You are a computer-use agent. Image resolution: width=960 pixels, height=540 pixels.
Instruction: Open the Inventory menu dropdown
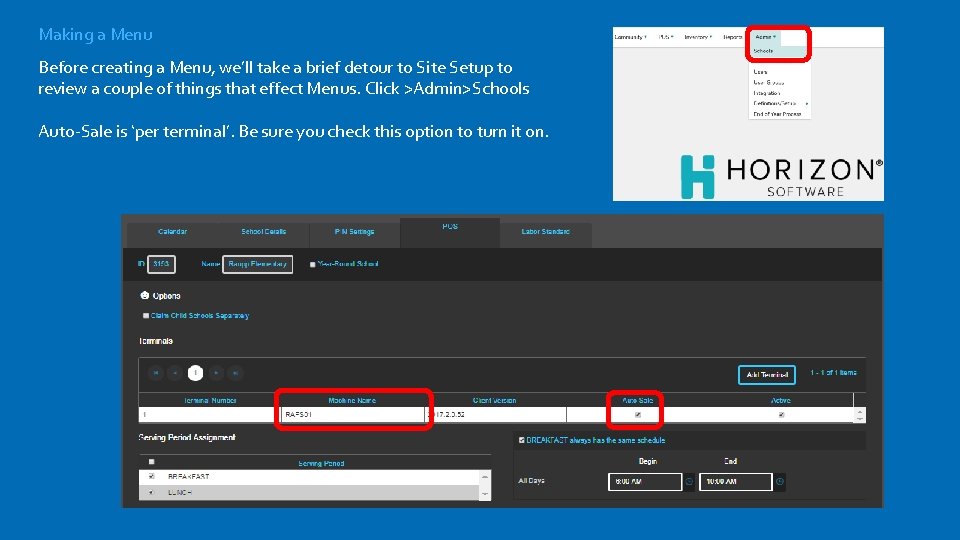pos(698,37)
